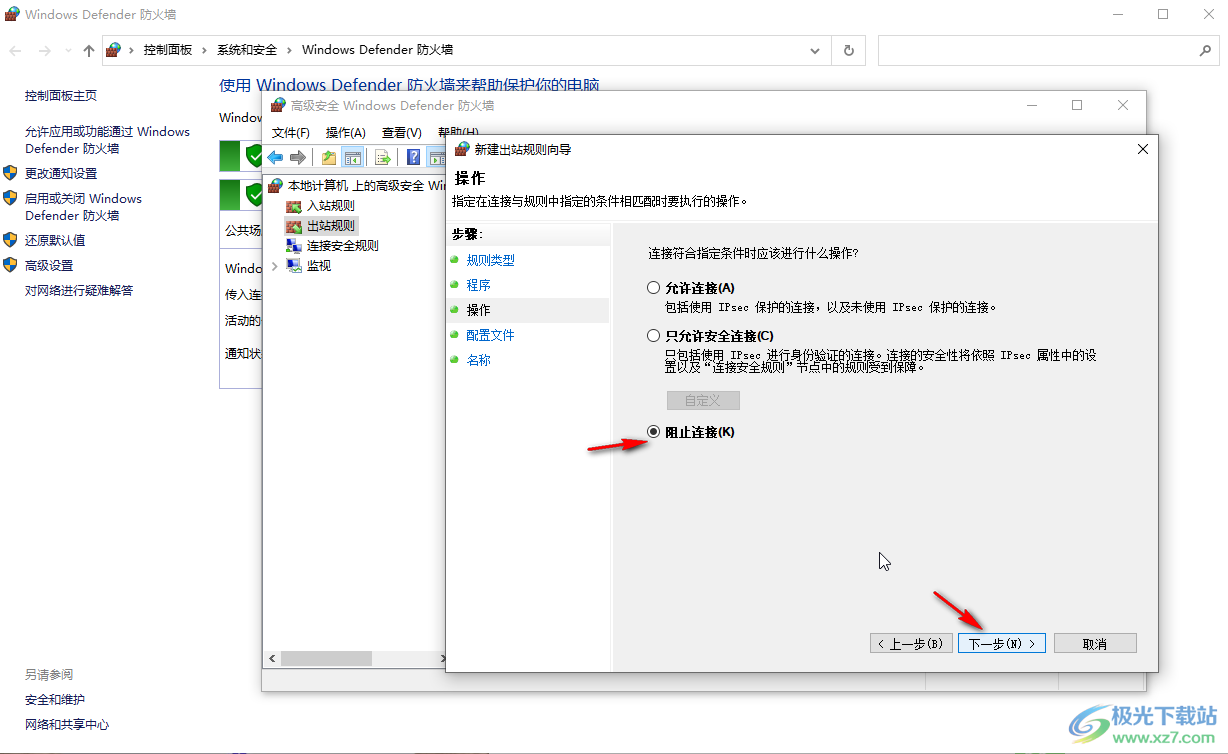Click the Explorer forward navigation arrow

[44, 50]
